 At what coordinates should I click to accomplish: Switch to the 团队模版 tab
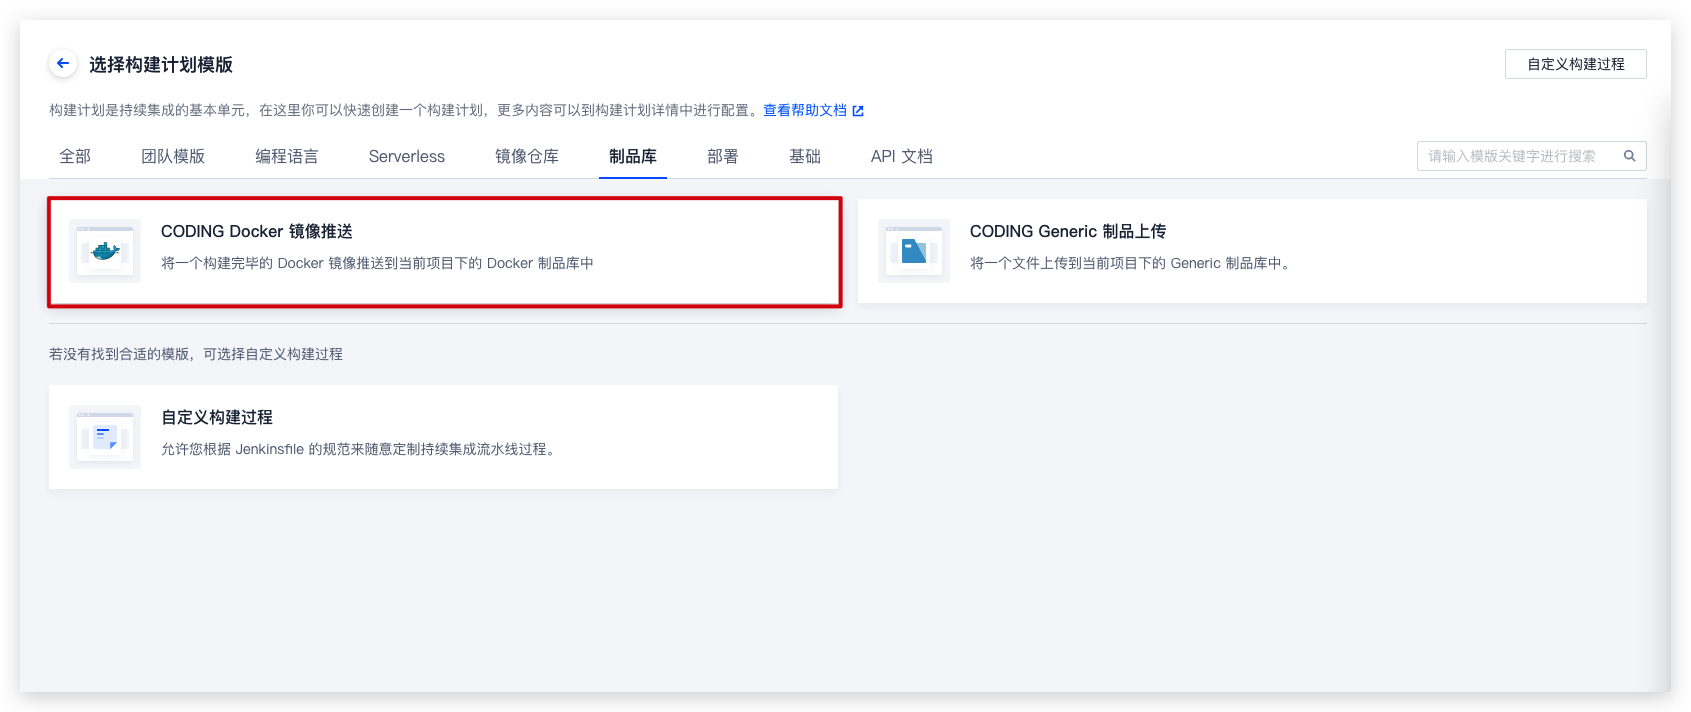[173, 156]
